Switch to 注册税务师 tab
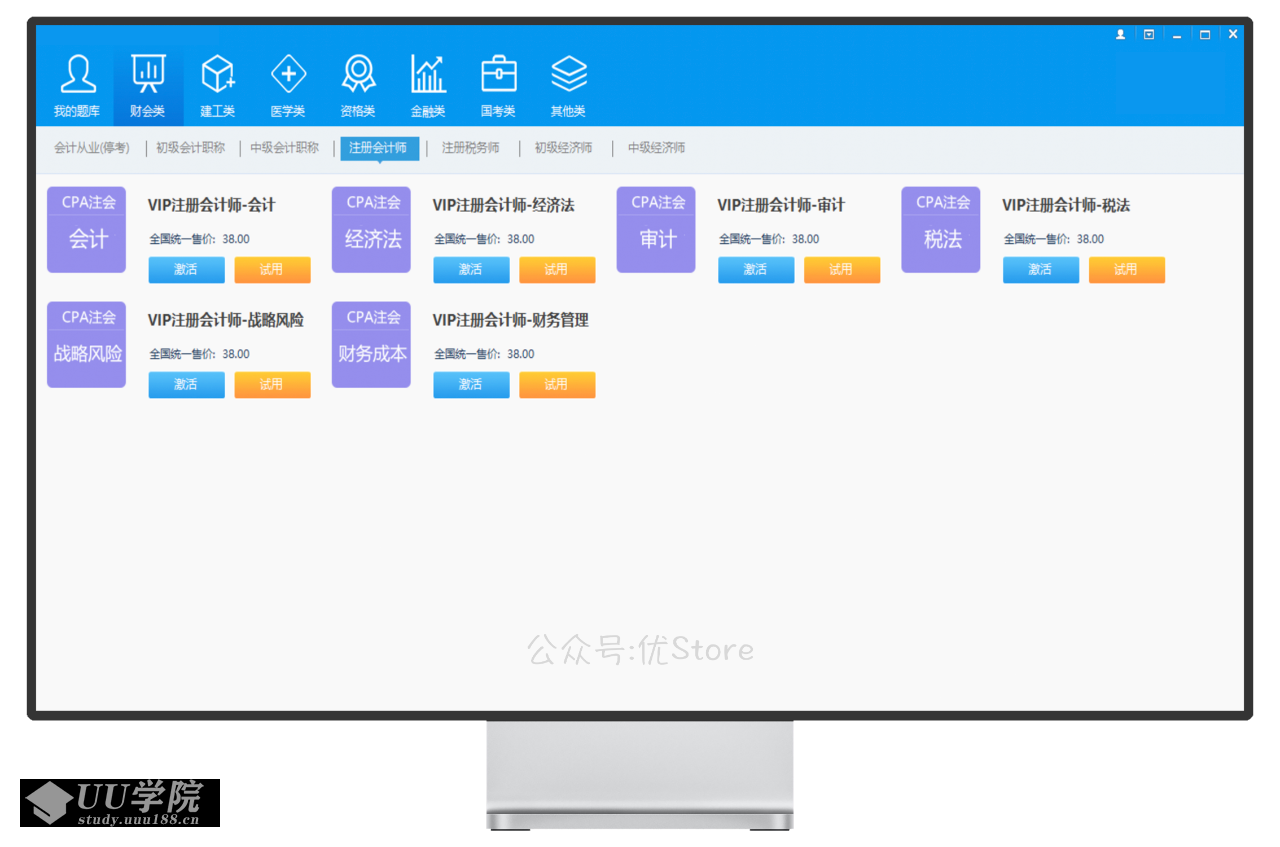The image size is (1280, 847). pyautogui.click(x=470, y=148)
